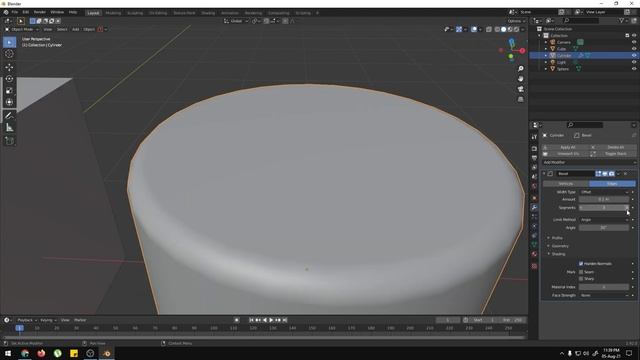Open the Material properties tab
This screenshot has width=640, height=360.
tap(534, 254)
